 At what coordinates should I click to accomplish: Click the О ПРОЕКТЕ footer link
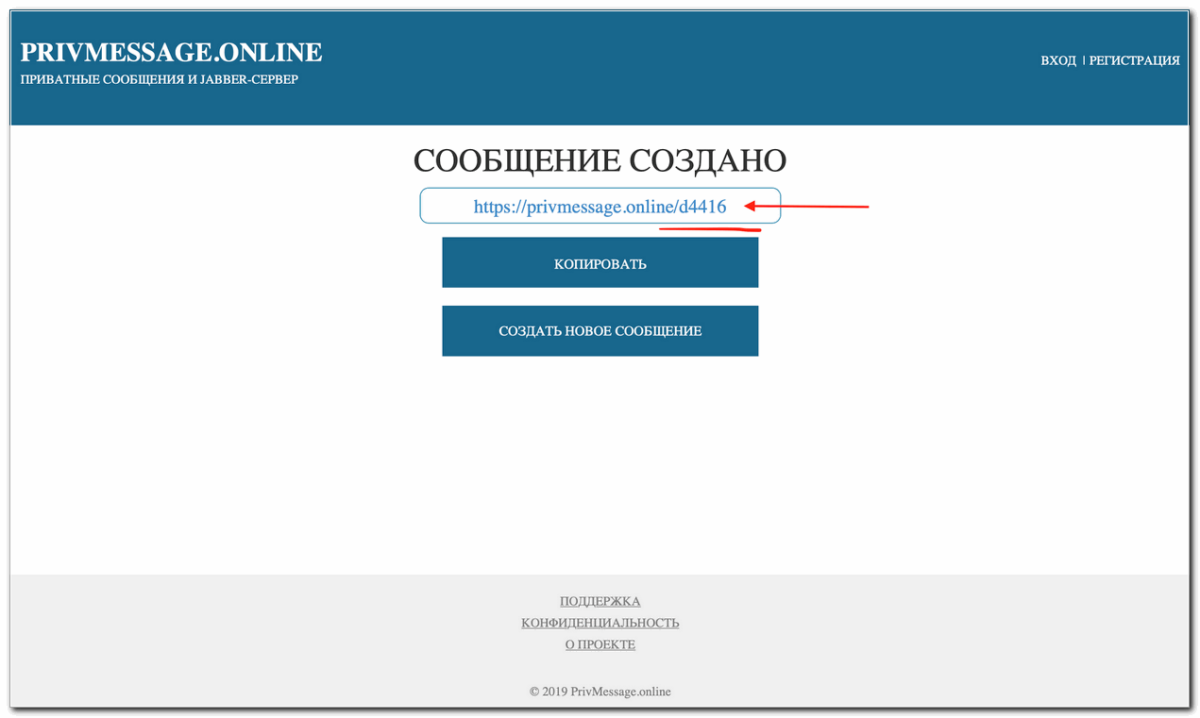click(x=599, y=644)
